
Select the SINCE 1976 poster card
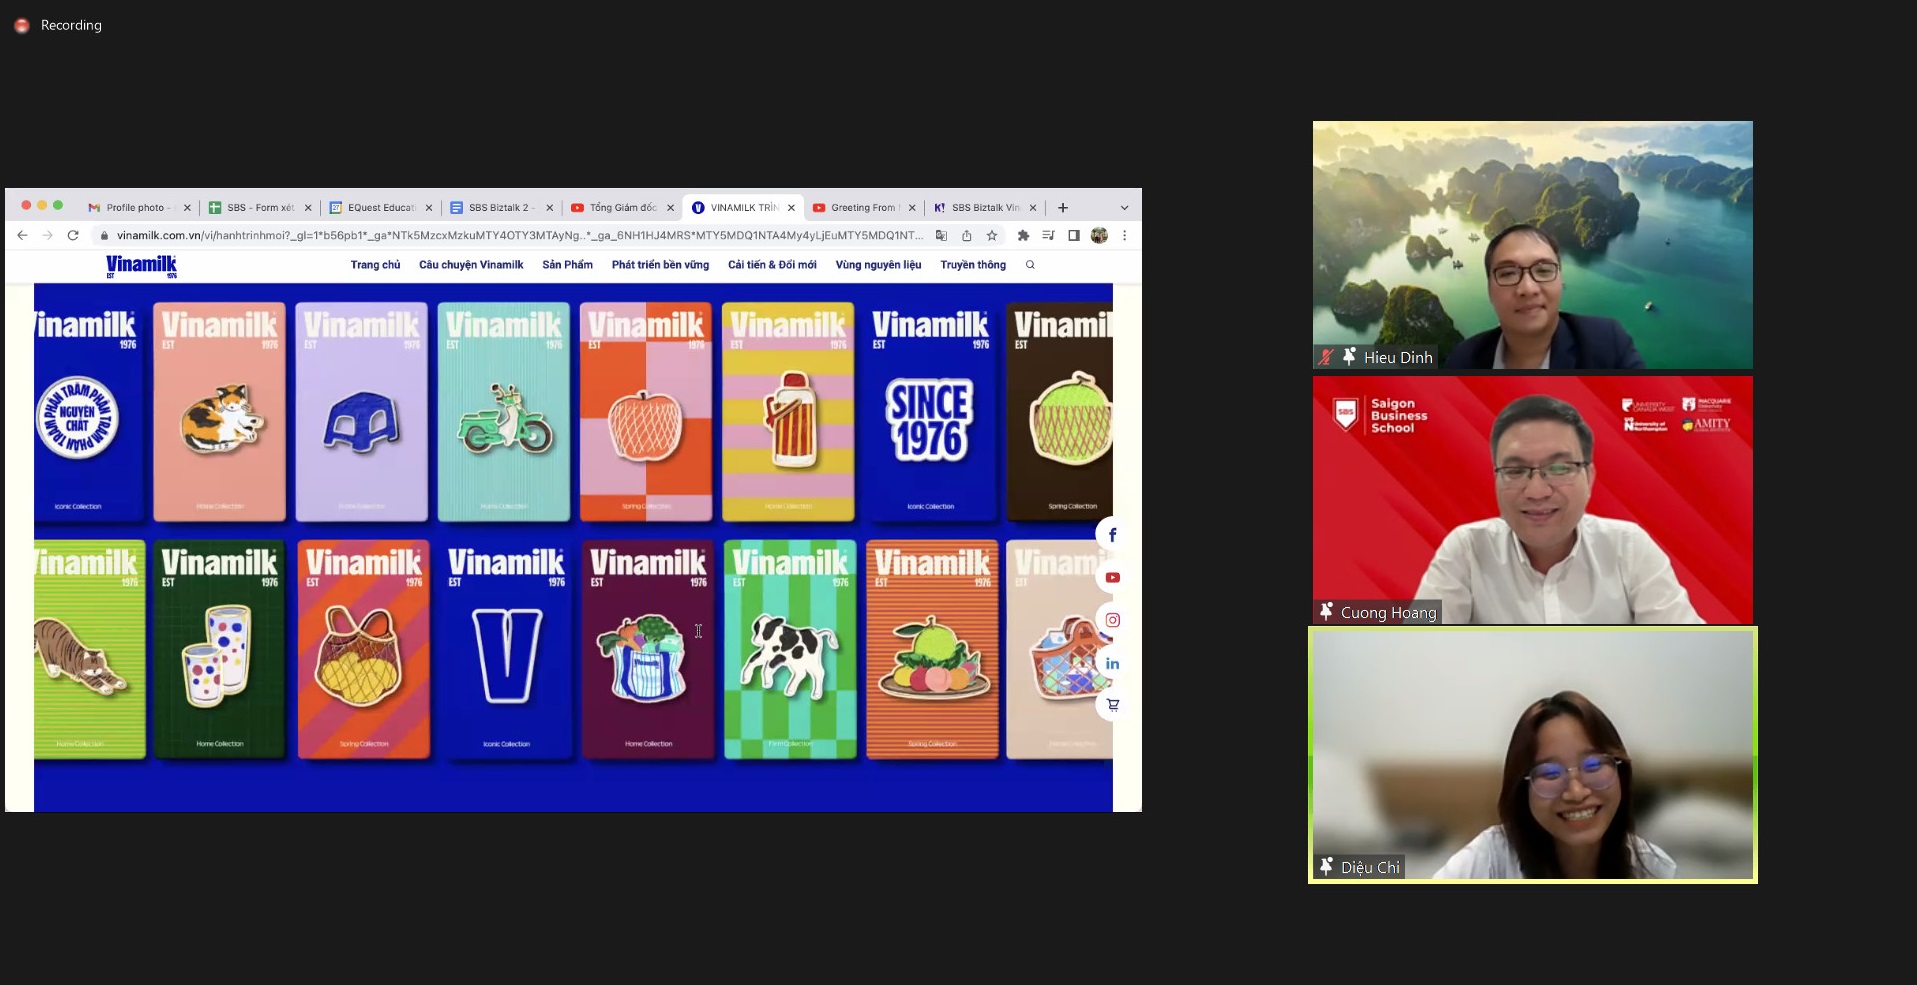click(x=930, y=412)
